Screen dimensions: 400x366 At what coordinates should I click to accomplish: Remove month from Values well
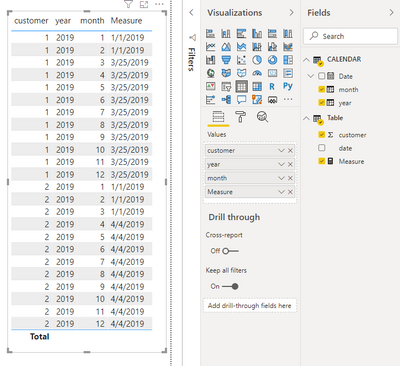click(290, 178)
